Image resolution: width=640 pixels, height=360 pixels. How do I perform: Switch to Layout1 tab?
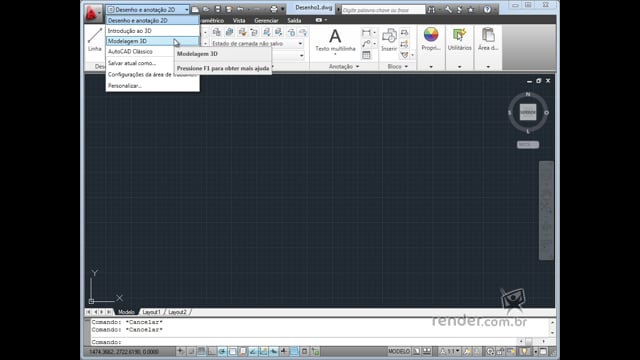[151, 312]
